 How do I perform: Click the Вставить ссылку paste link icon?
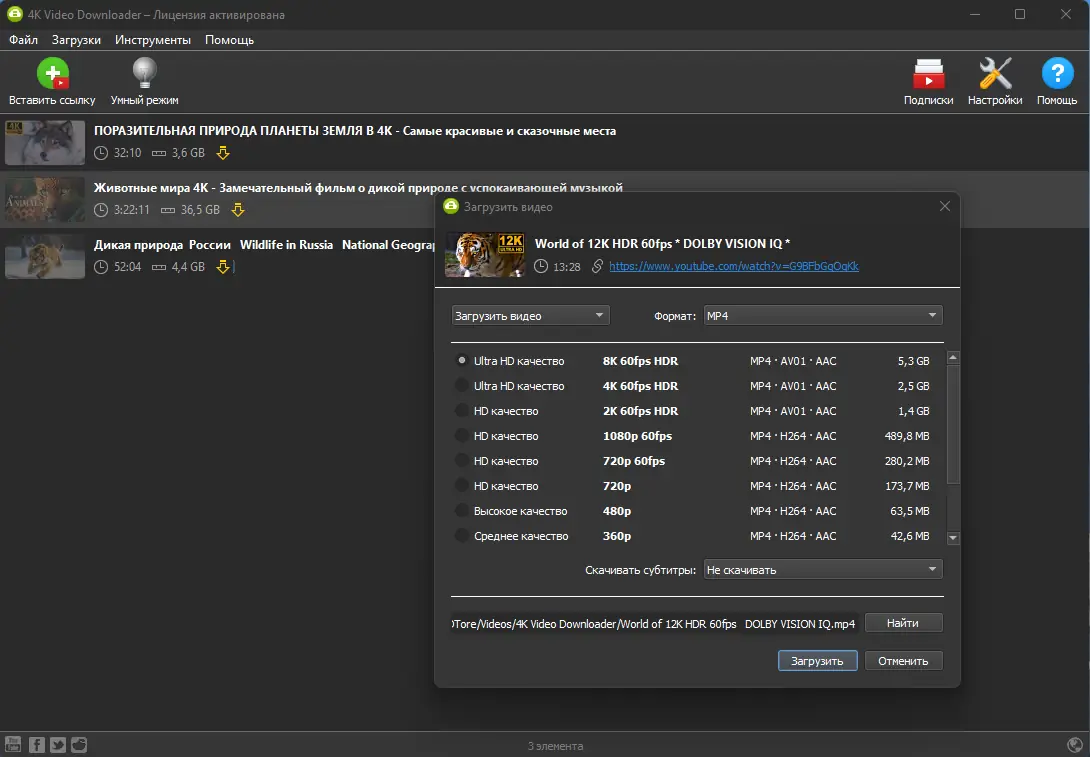(x=52, y=73)
